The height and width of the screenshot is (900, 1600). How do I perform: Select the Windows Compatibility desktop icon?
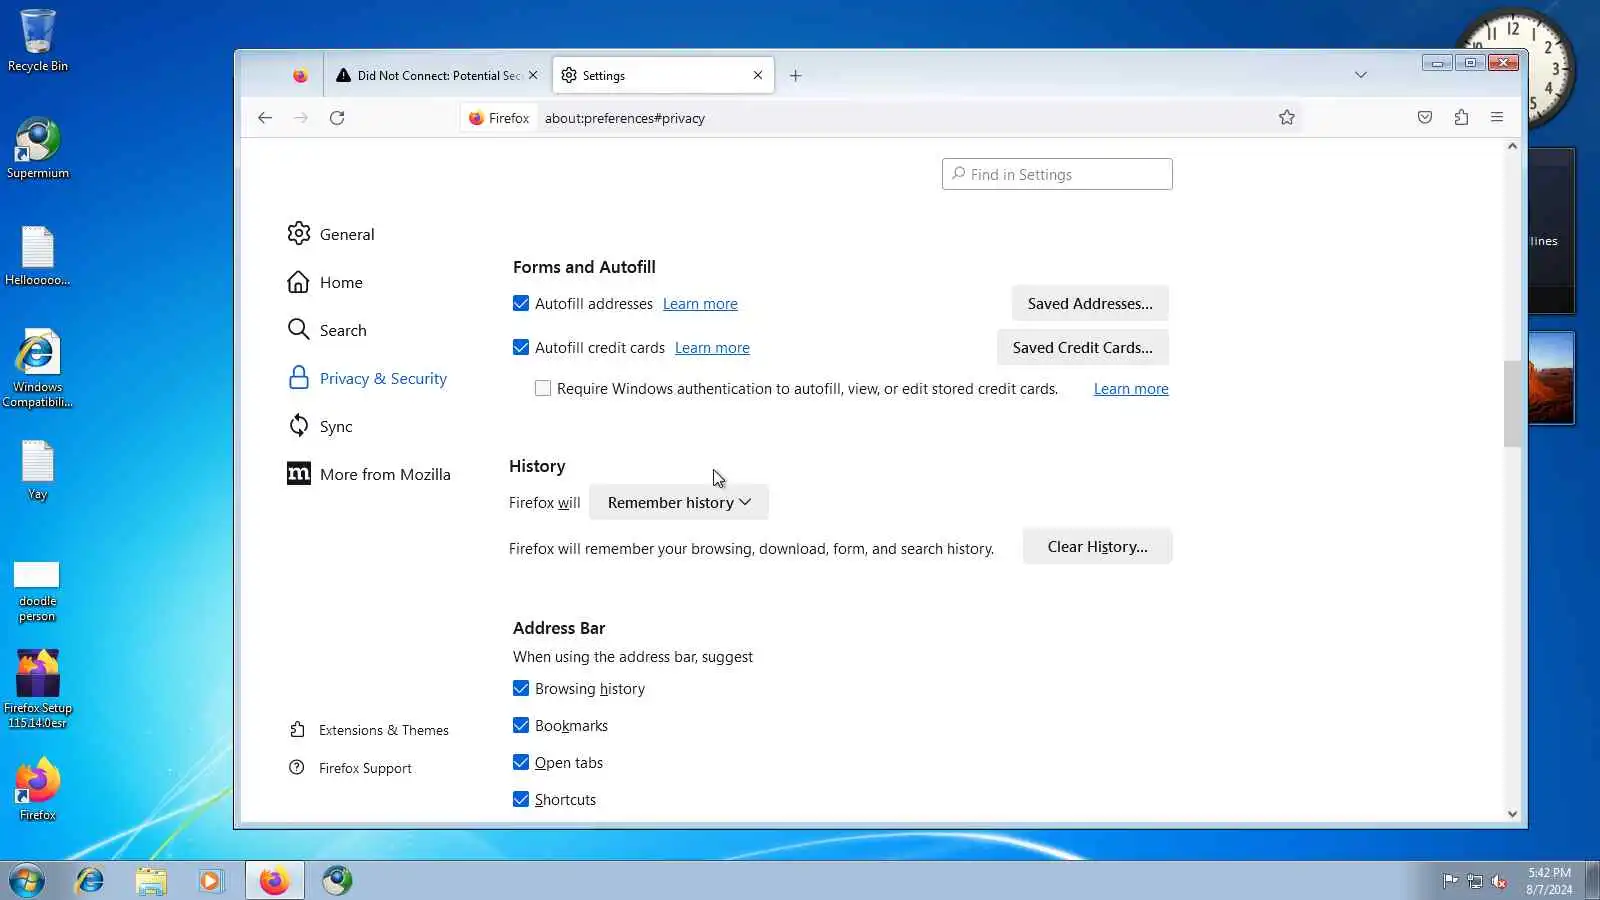pyautogui.click(x=38, y=369)
